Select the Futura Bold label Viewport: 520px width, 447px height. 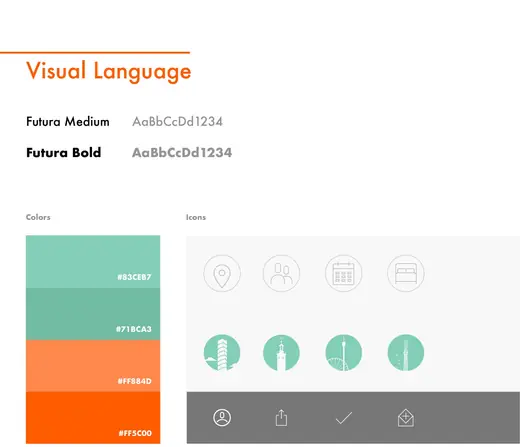coord(64,153)
